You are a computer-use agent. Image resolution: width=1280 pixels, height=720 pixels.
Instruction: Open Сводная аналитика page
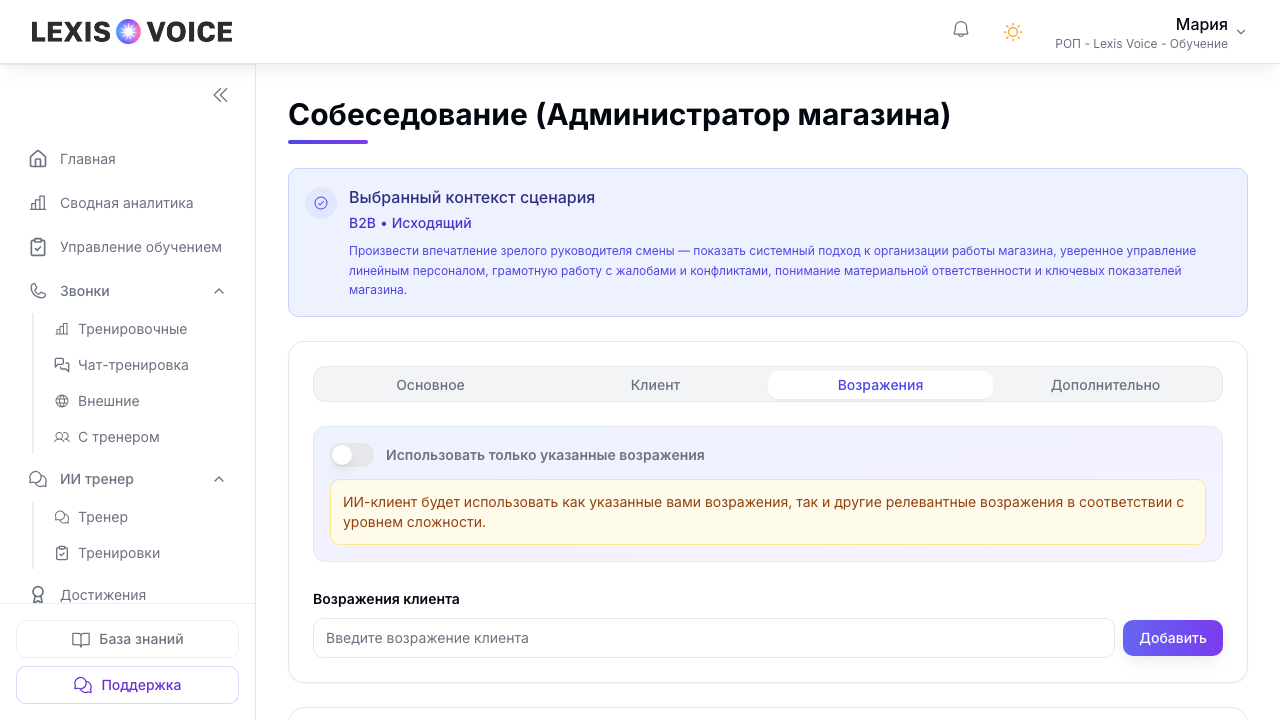(x=128, y=203)
